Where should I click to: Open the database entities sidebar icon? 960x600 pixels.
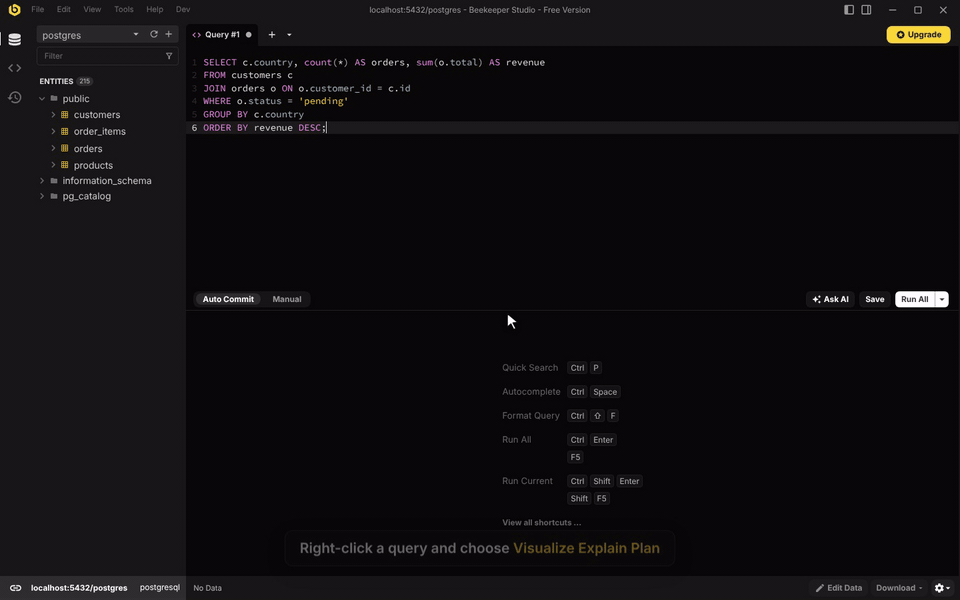coord(15,39)
